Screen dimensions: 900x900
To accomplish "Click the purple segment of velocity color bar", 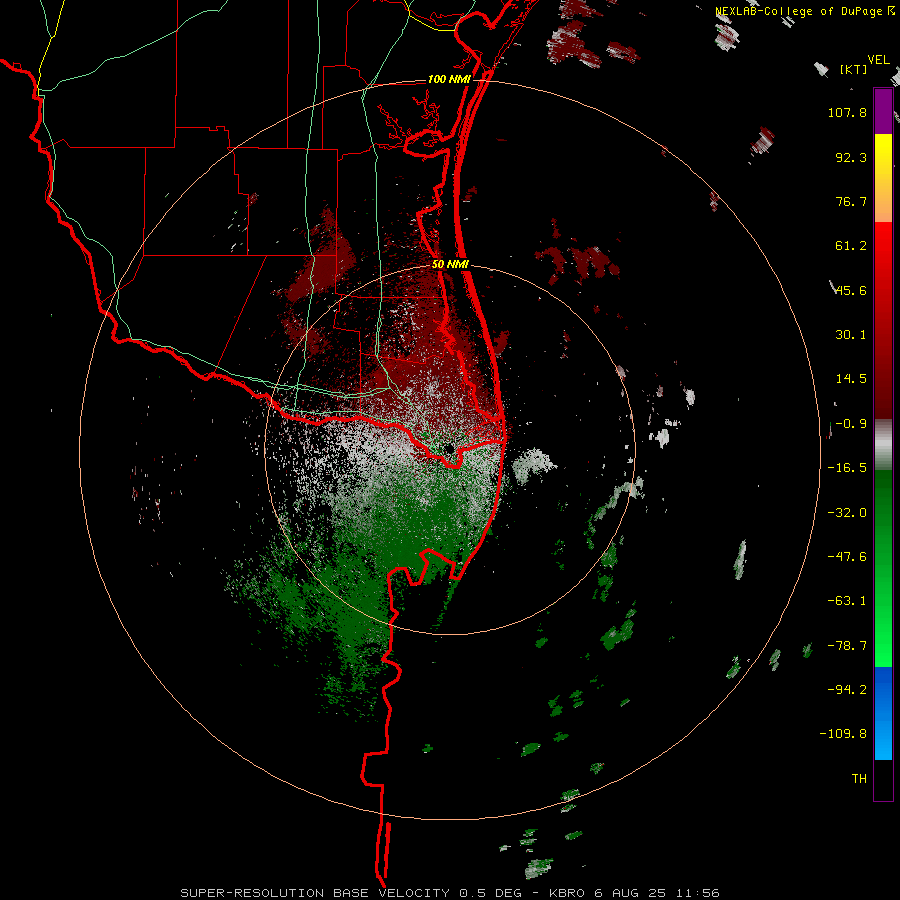I will (x=883, y=111).
